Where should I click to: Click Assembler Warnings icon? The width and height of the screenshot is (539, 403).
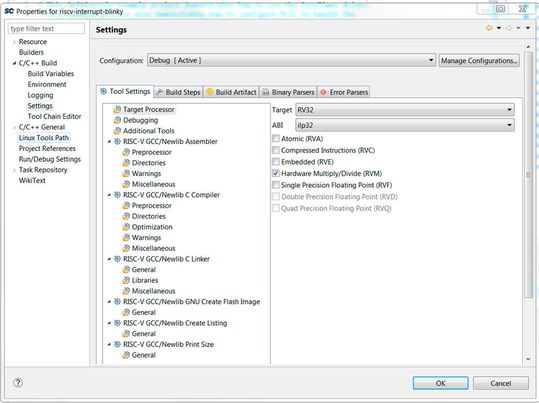126,173
